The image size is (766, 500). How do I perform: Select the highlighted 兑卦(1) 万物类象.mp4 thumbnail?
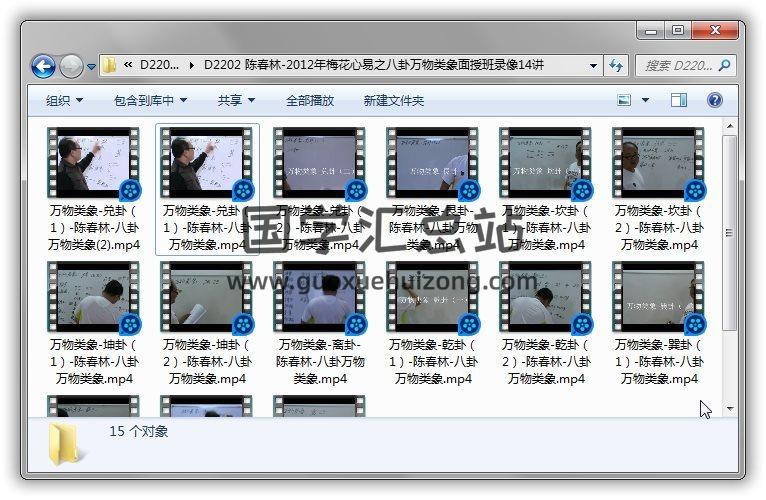(x=206, y=163)
